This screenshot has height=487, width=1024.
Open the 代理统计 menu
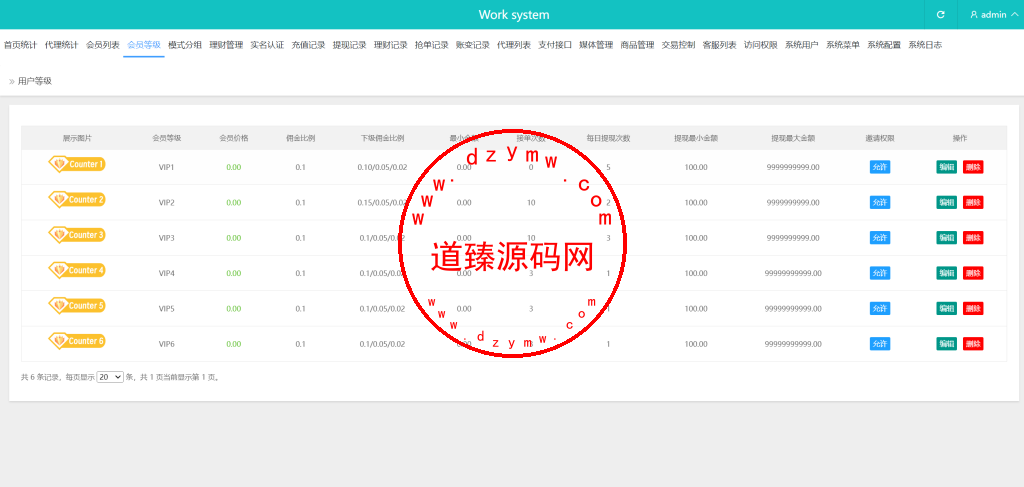(61, 45)
